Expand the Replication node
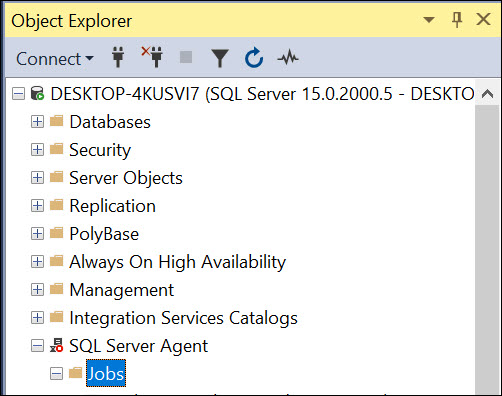 tap(37, 206)
